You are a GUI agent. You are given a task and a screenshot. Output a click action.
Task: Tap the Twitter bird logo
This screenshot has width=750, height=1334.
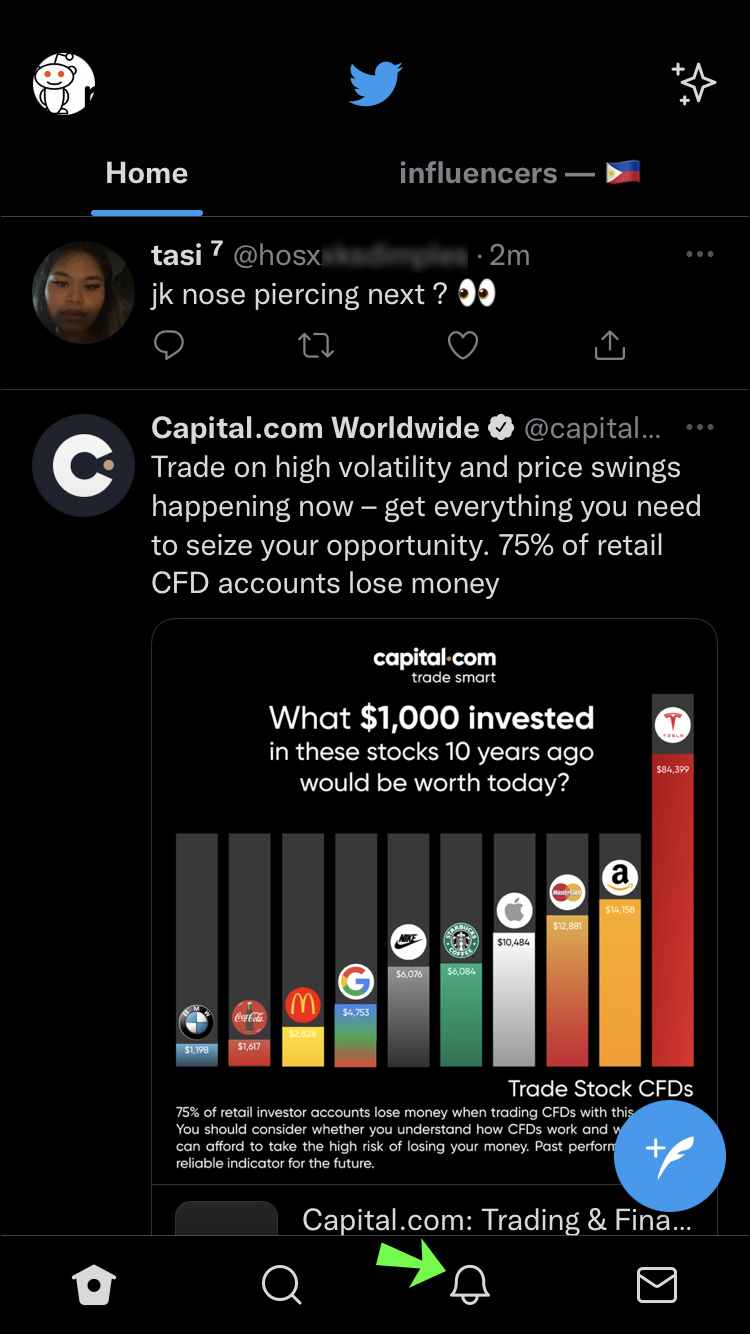375,84
